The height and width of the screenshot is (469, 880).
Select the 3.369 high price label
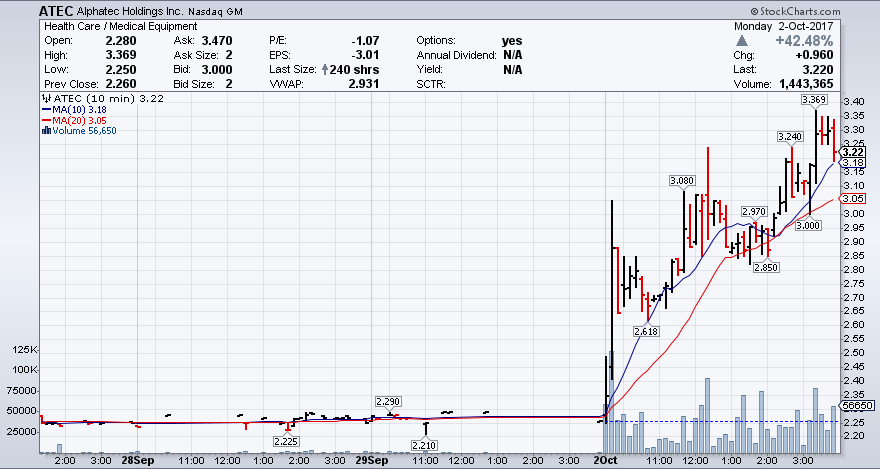pos(814,99)
